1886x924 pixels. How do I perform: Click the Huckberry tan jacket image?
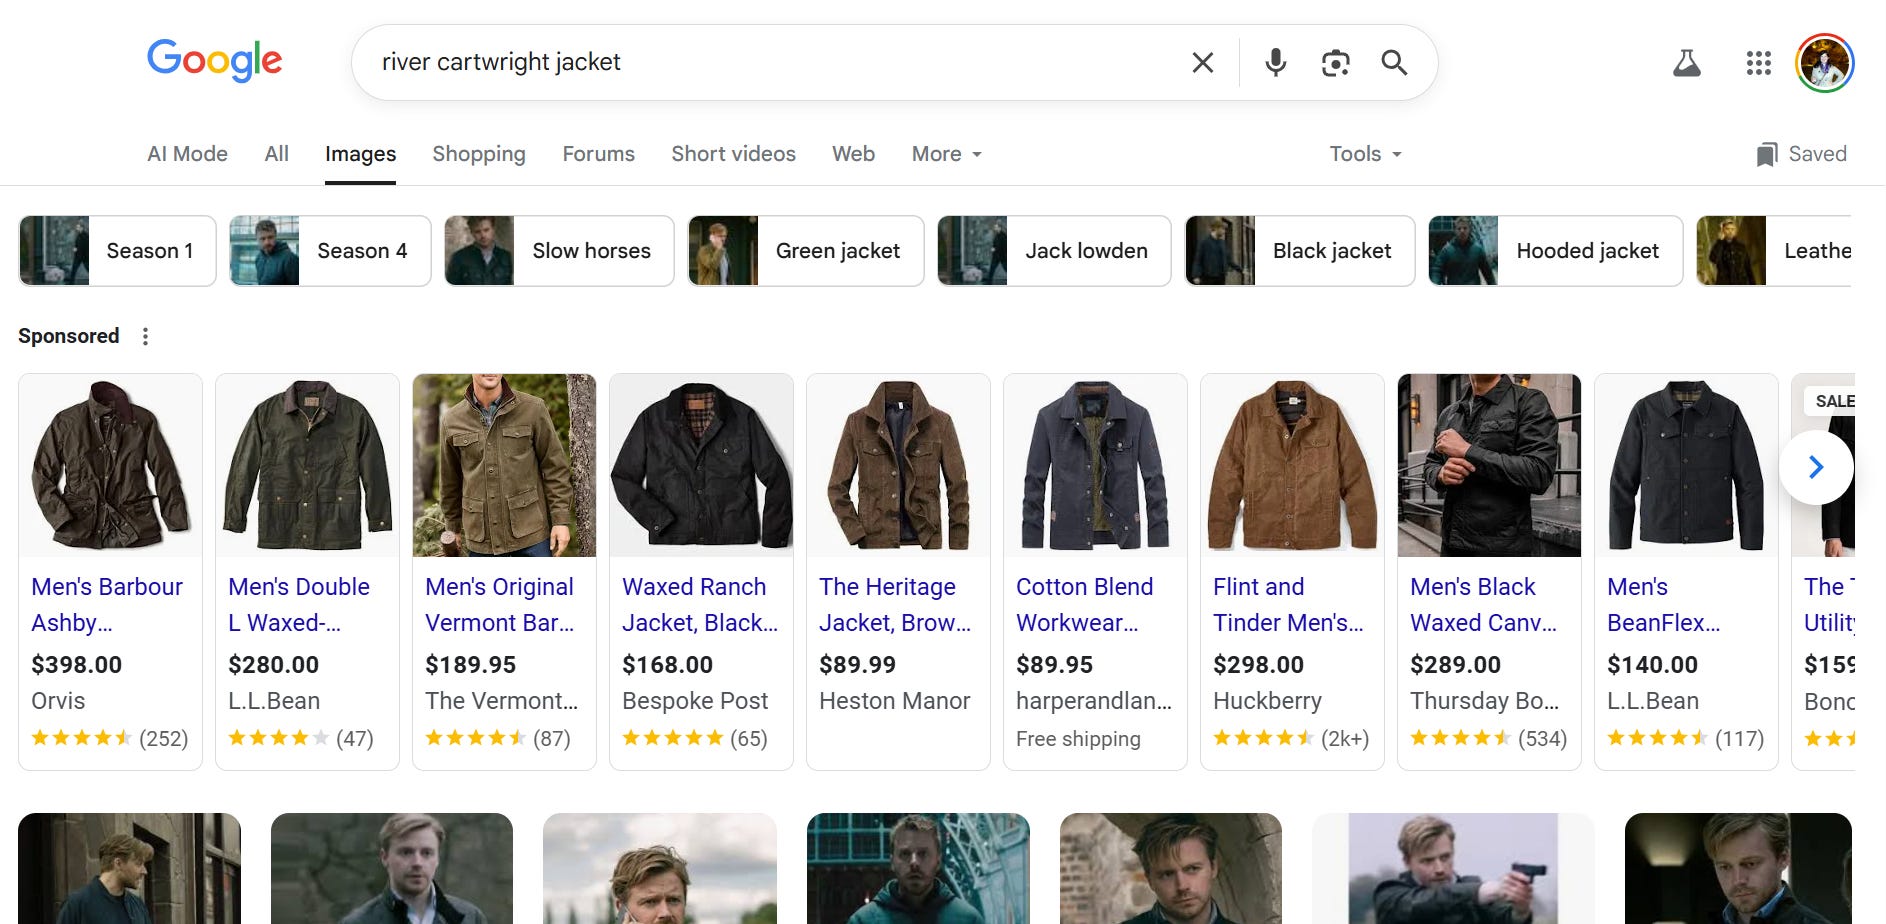(1293, 465)
